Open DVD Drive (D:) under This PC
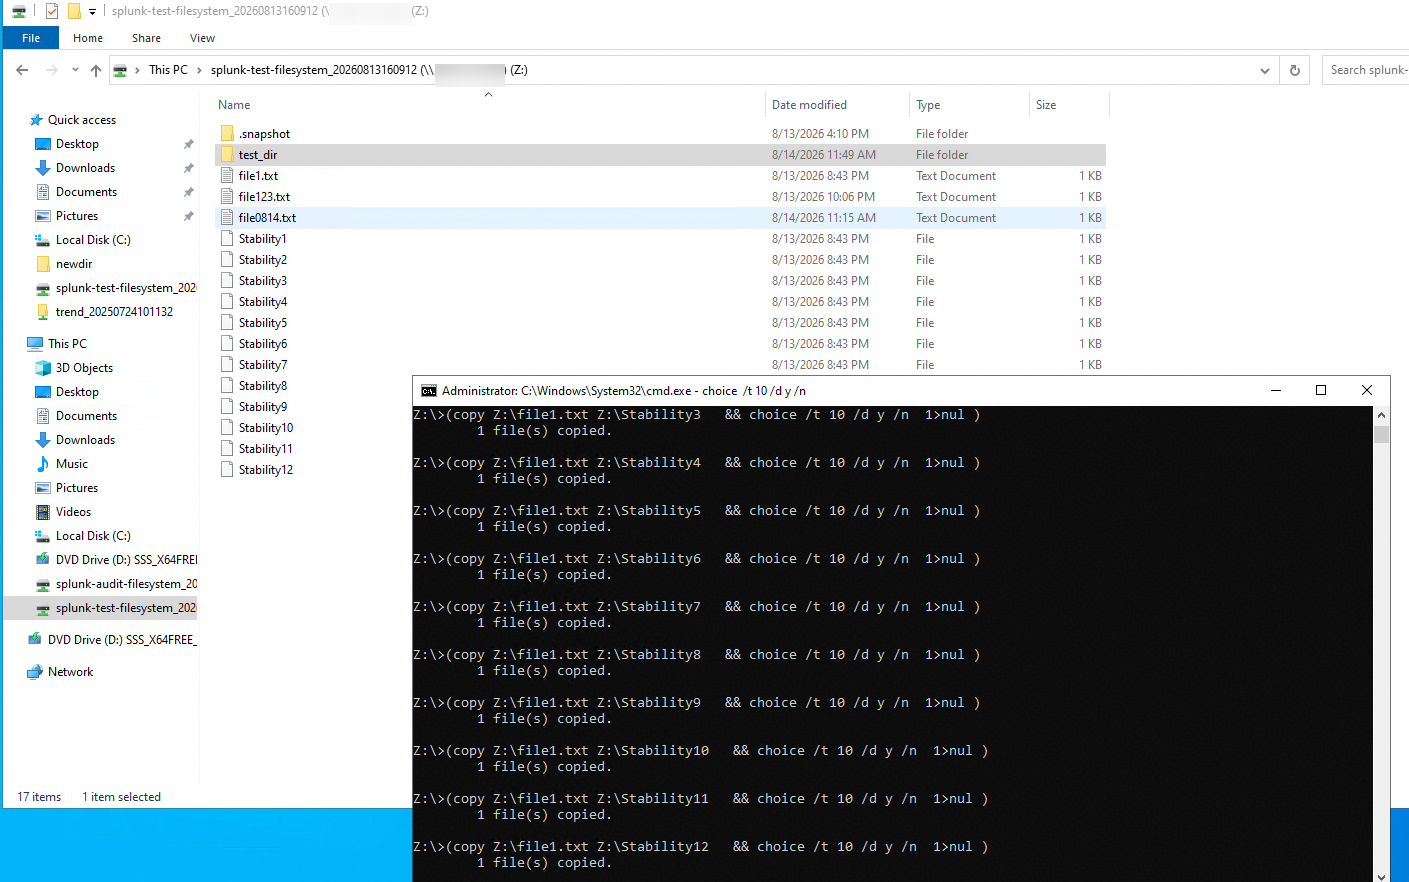The width and height of the screenshot is (1409, 882). [126, 560]
